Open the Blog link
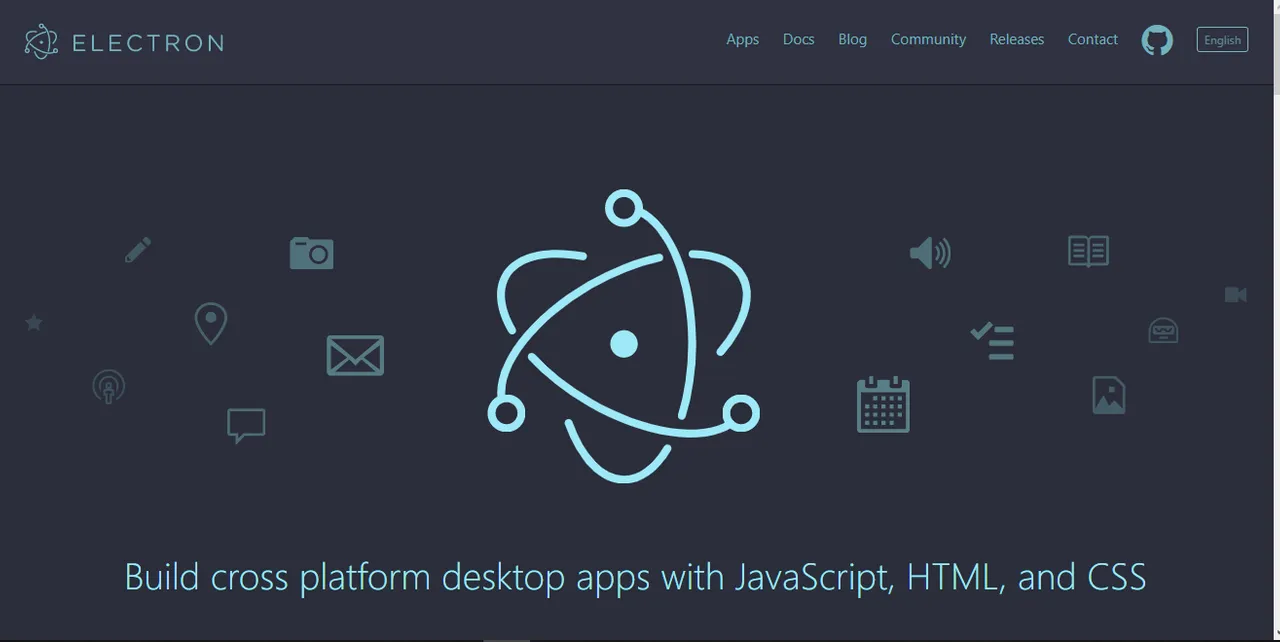The image size is (1280, 642). [x=852, y=40]
